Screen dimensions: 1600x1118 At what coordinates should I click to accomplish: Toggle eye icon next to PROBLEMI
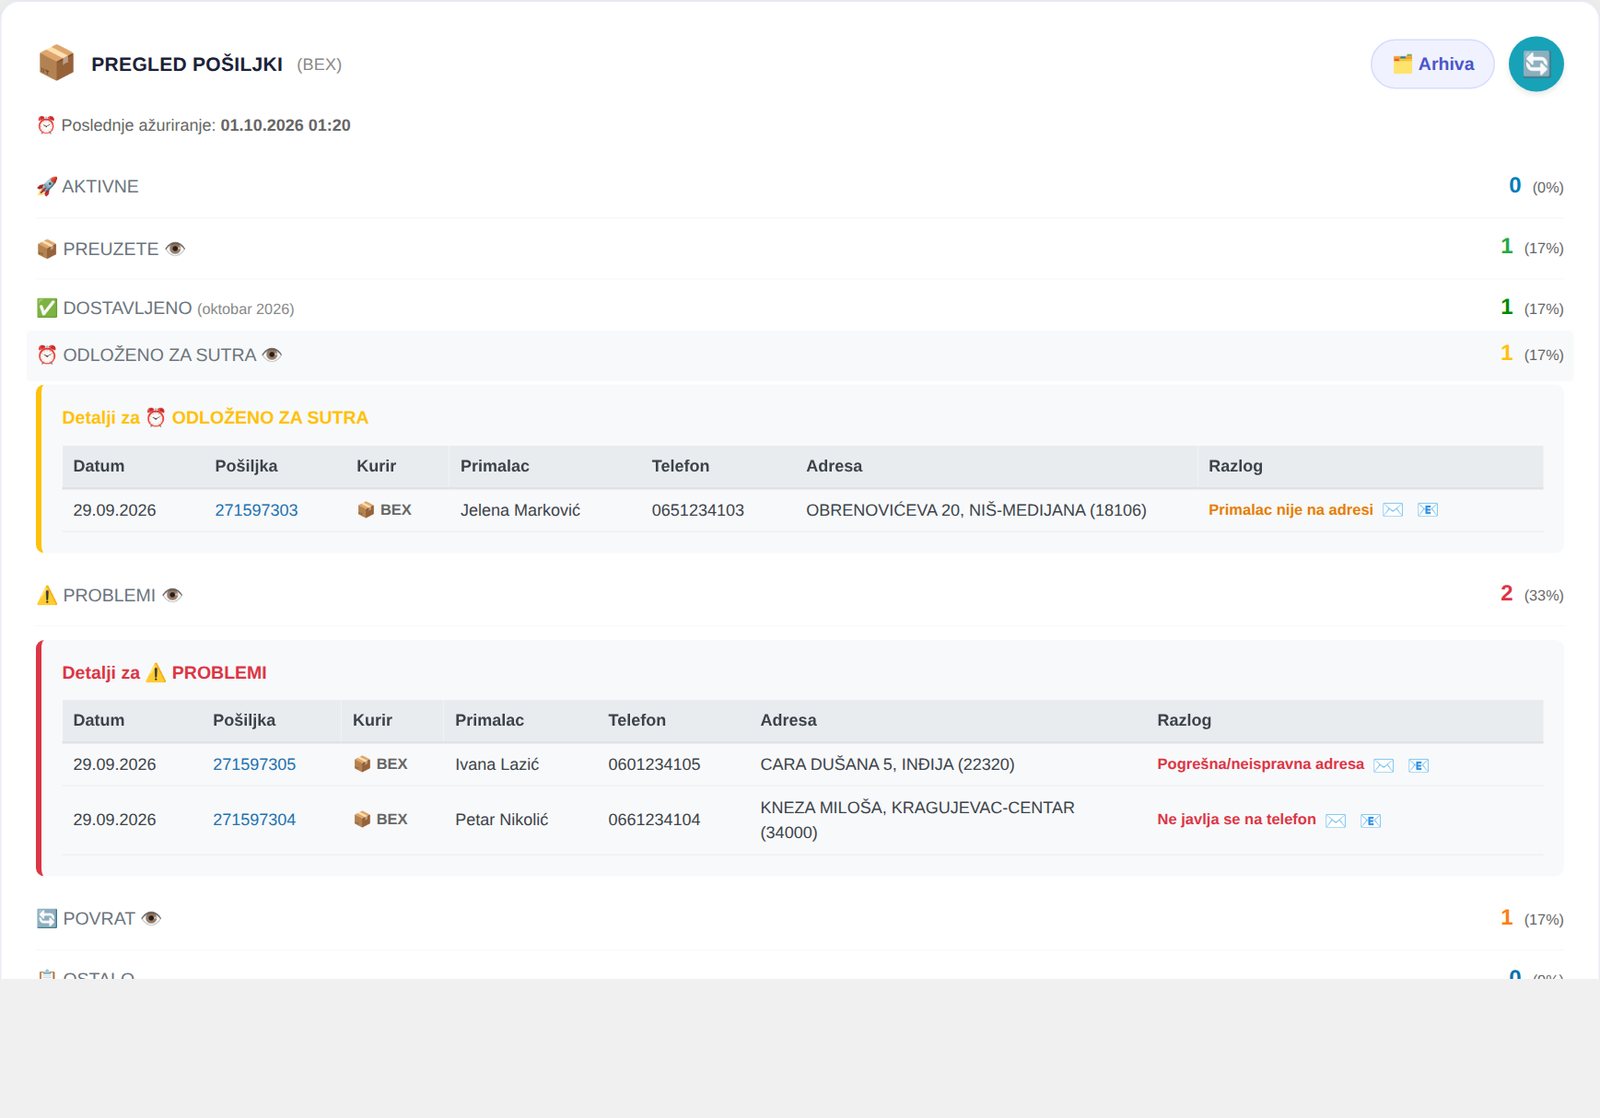point(172,595)
